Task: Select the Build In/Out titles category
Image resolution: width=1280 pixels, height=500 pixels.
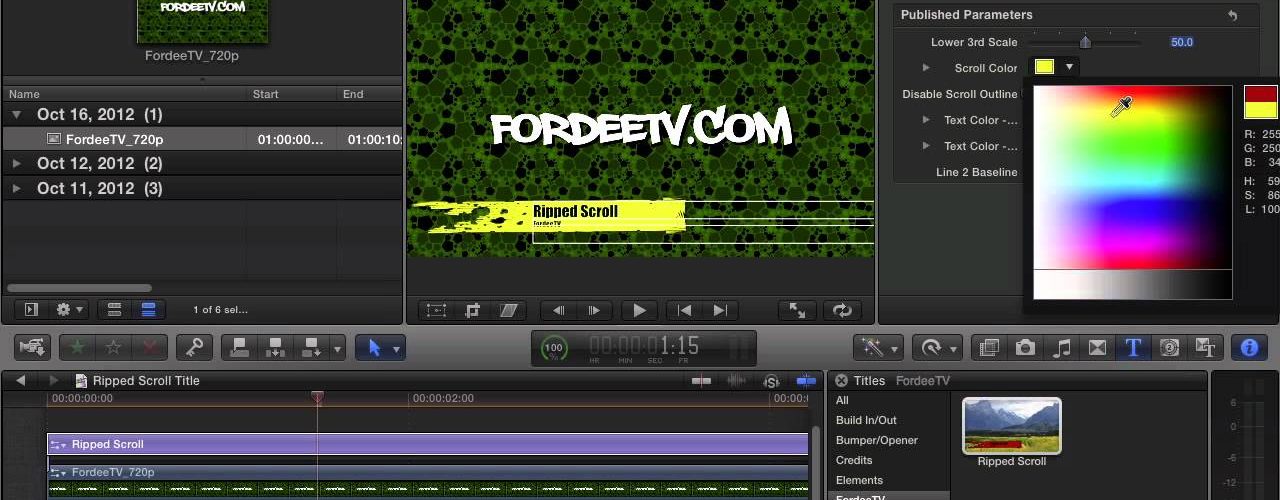Action: pos(866,421)
